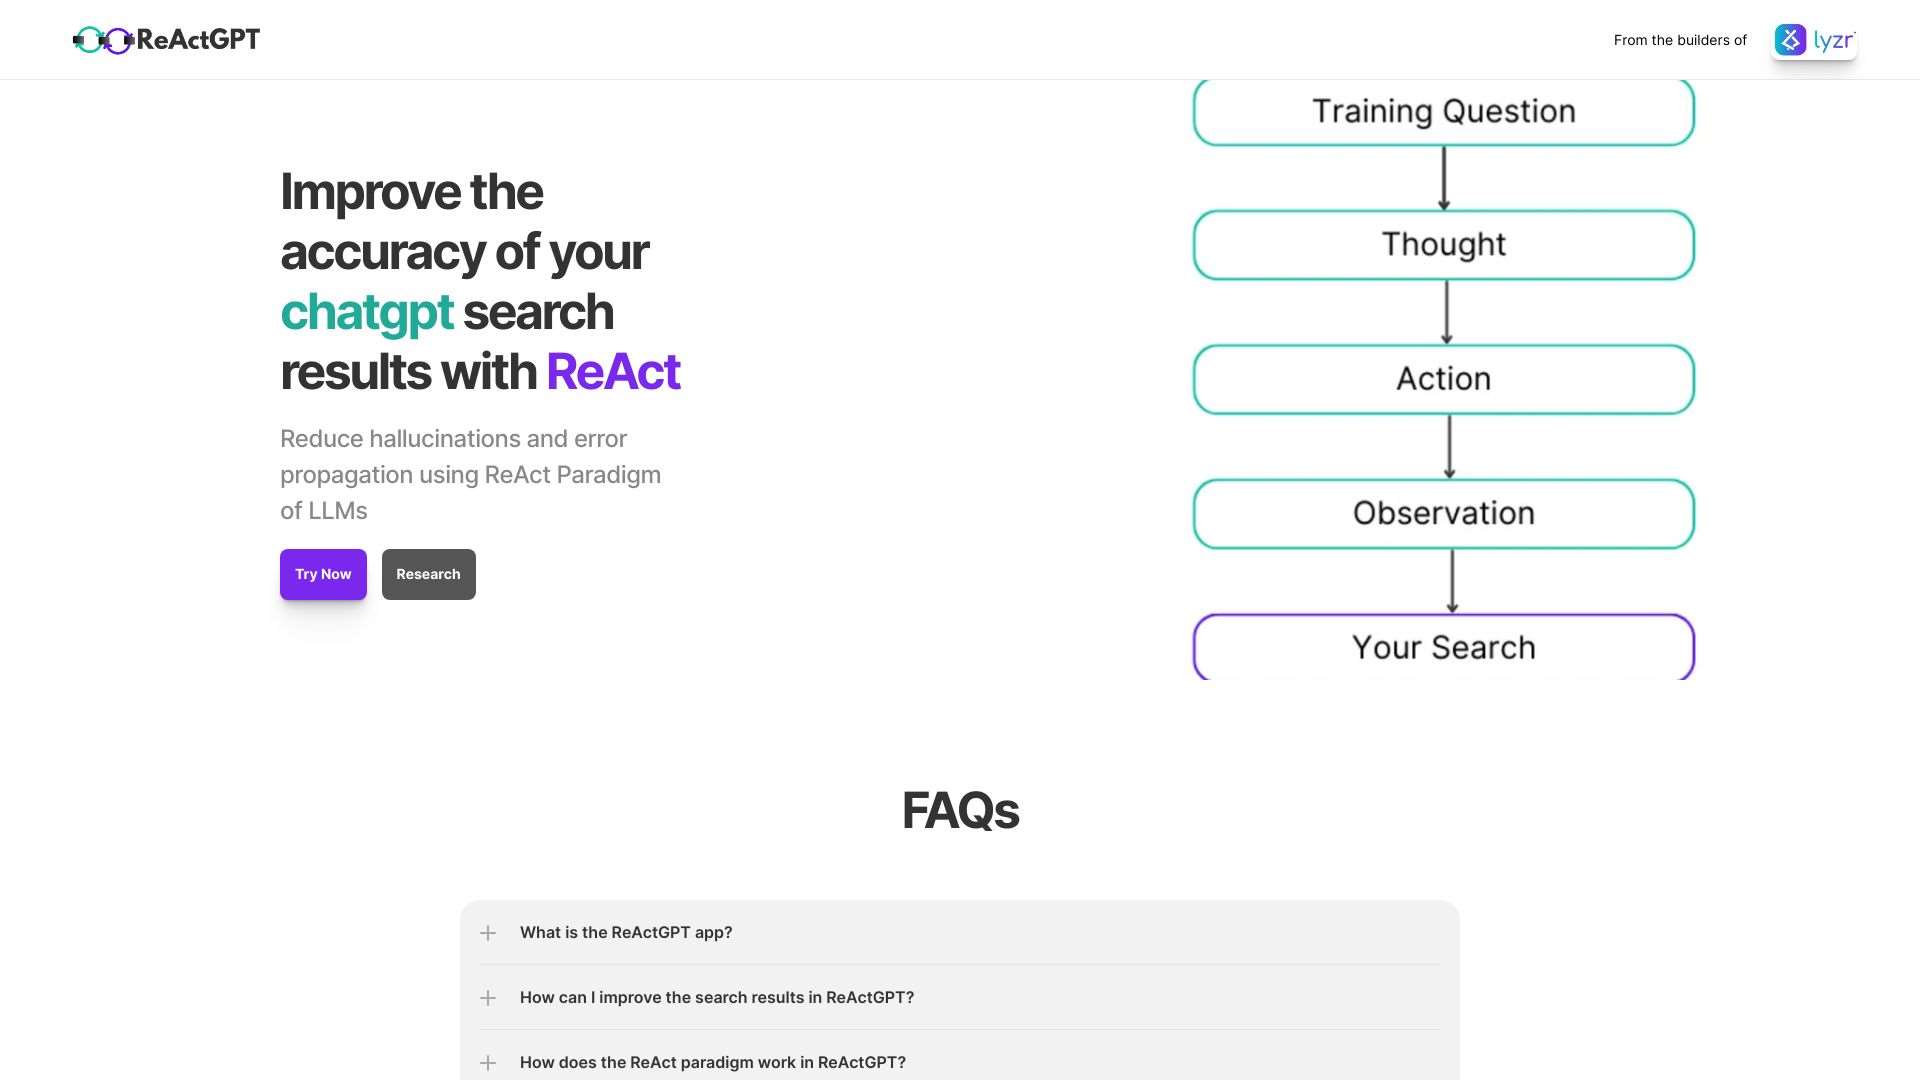Click the purple "ReAct" word in the heading
1920x1080 pixels.
click(613, 372)
